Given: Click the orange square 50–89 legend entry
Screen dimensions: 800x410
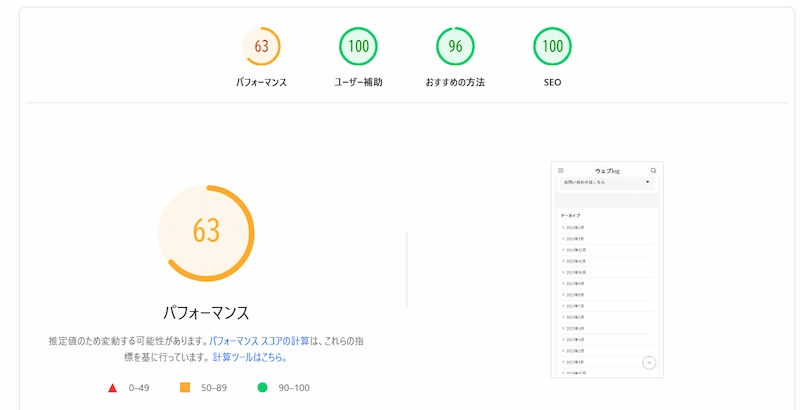Looking at the screenshot, I should click(x=203, y=388).
